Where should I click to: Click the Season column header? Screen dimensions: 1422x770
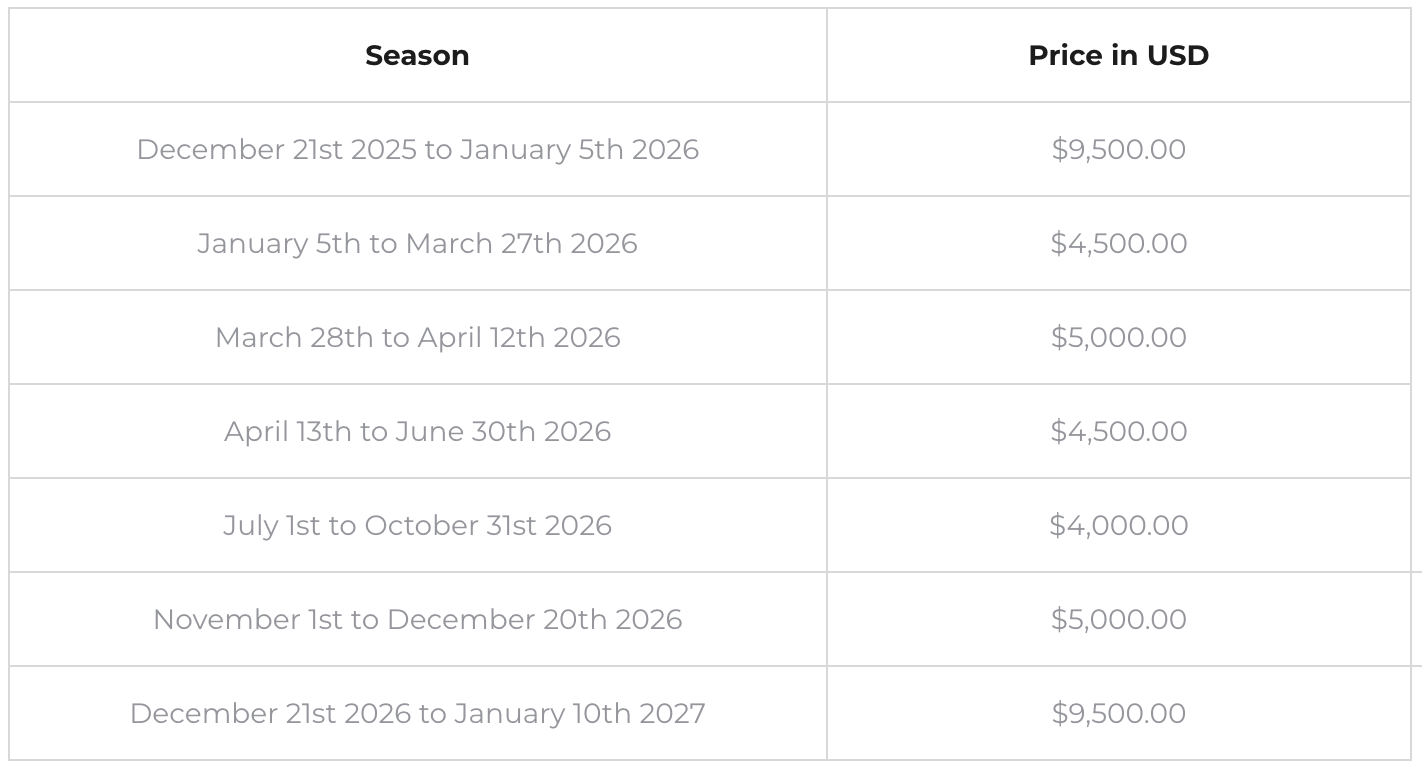(417, 56)
